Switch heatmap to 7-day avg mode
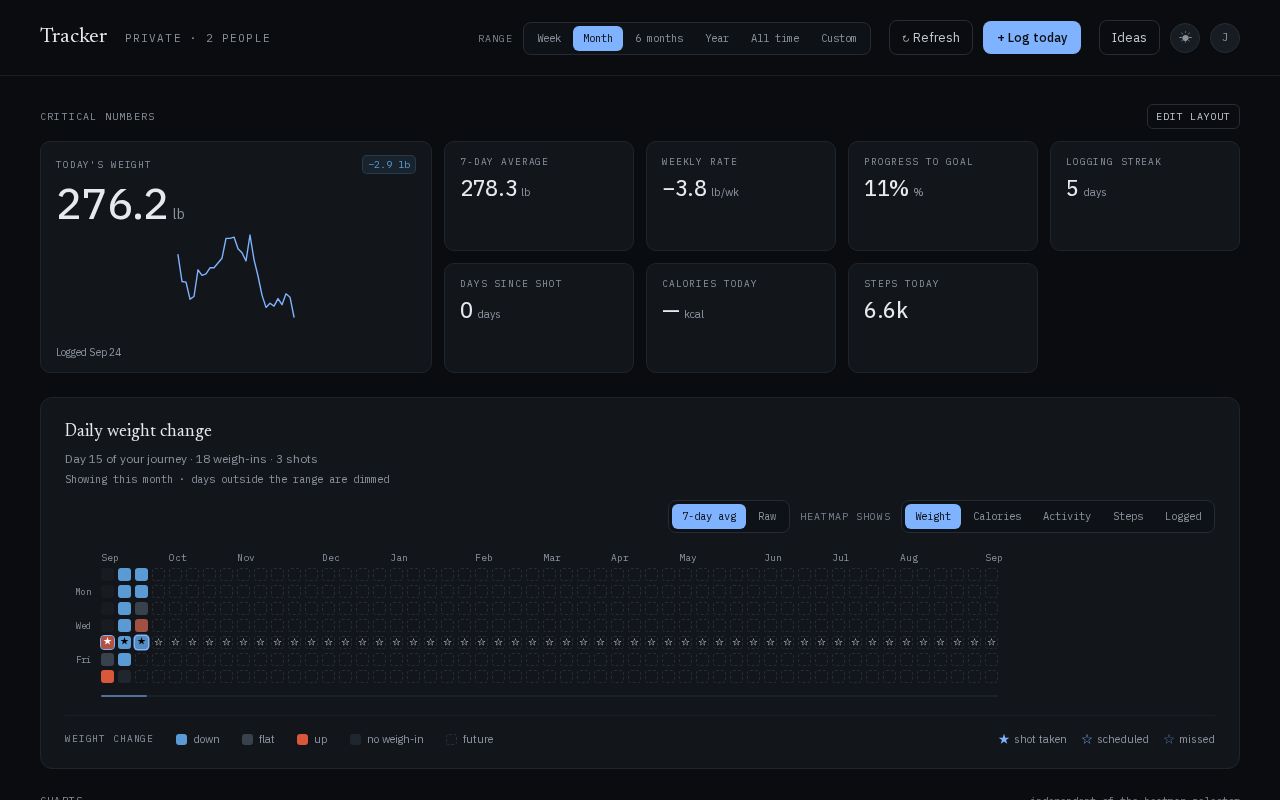 709,516
